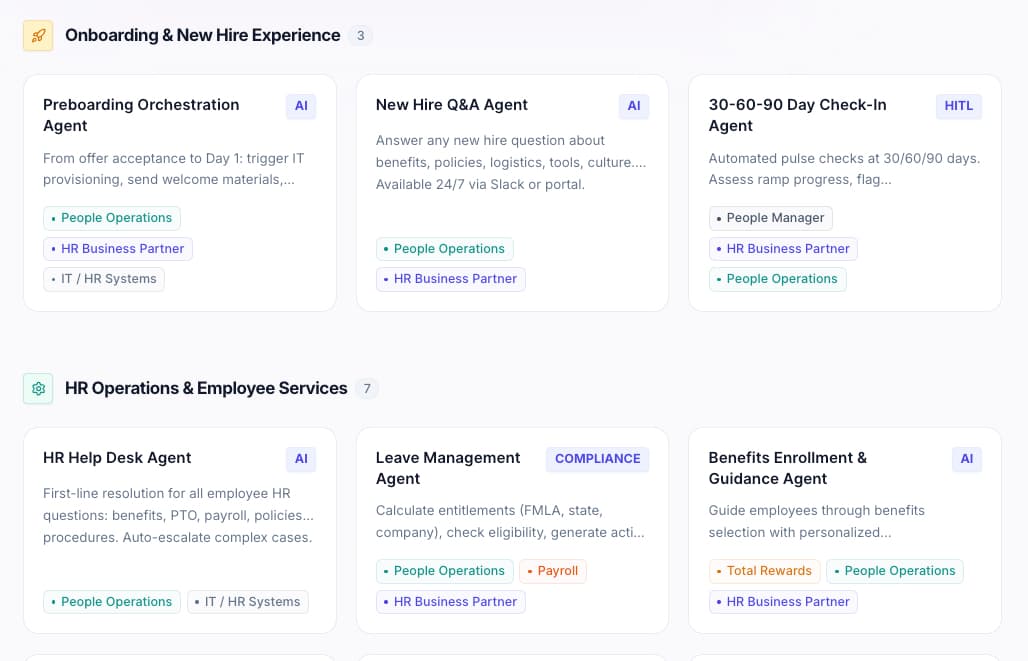Click description starting 'From offer acceptance to Day 1'

pos(174,169)
